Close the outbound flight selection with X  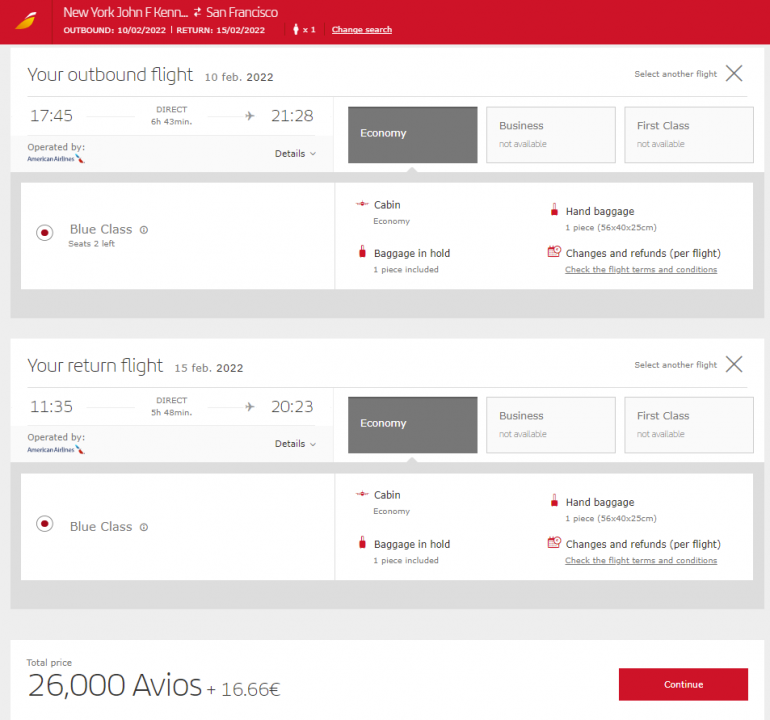tap(734, 73)
